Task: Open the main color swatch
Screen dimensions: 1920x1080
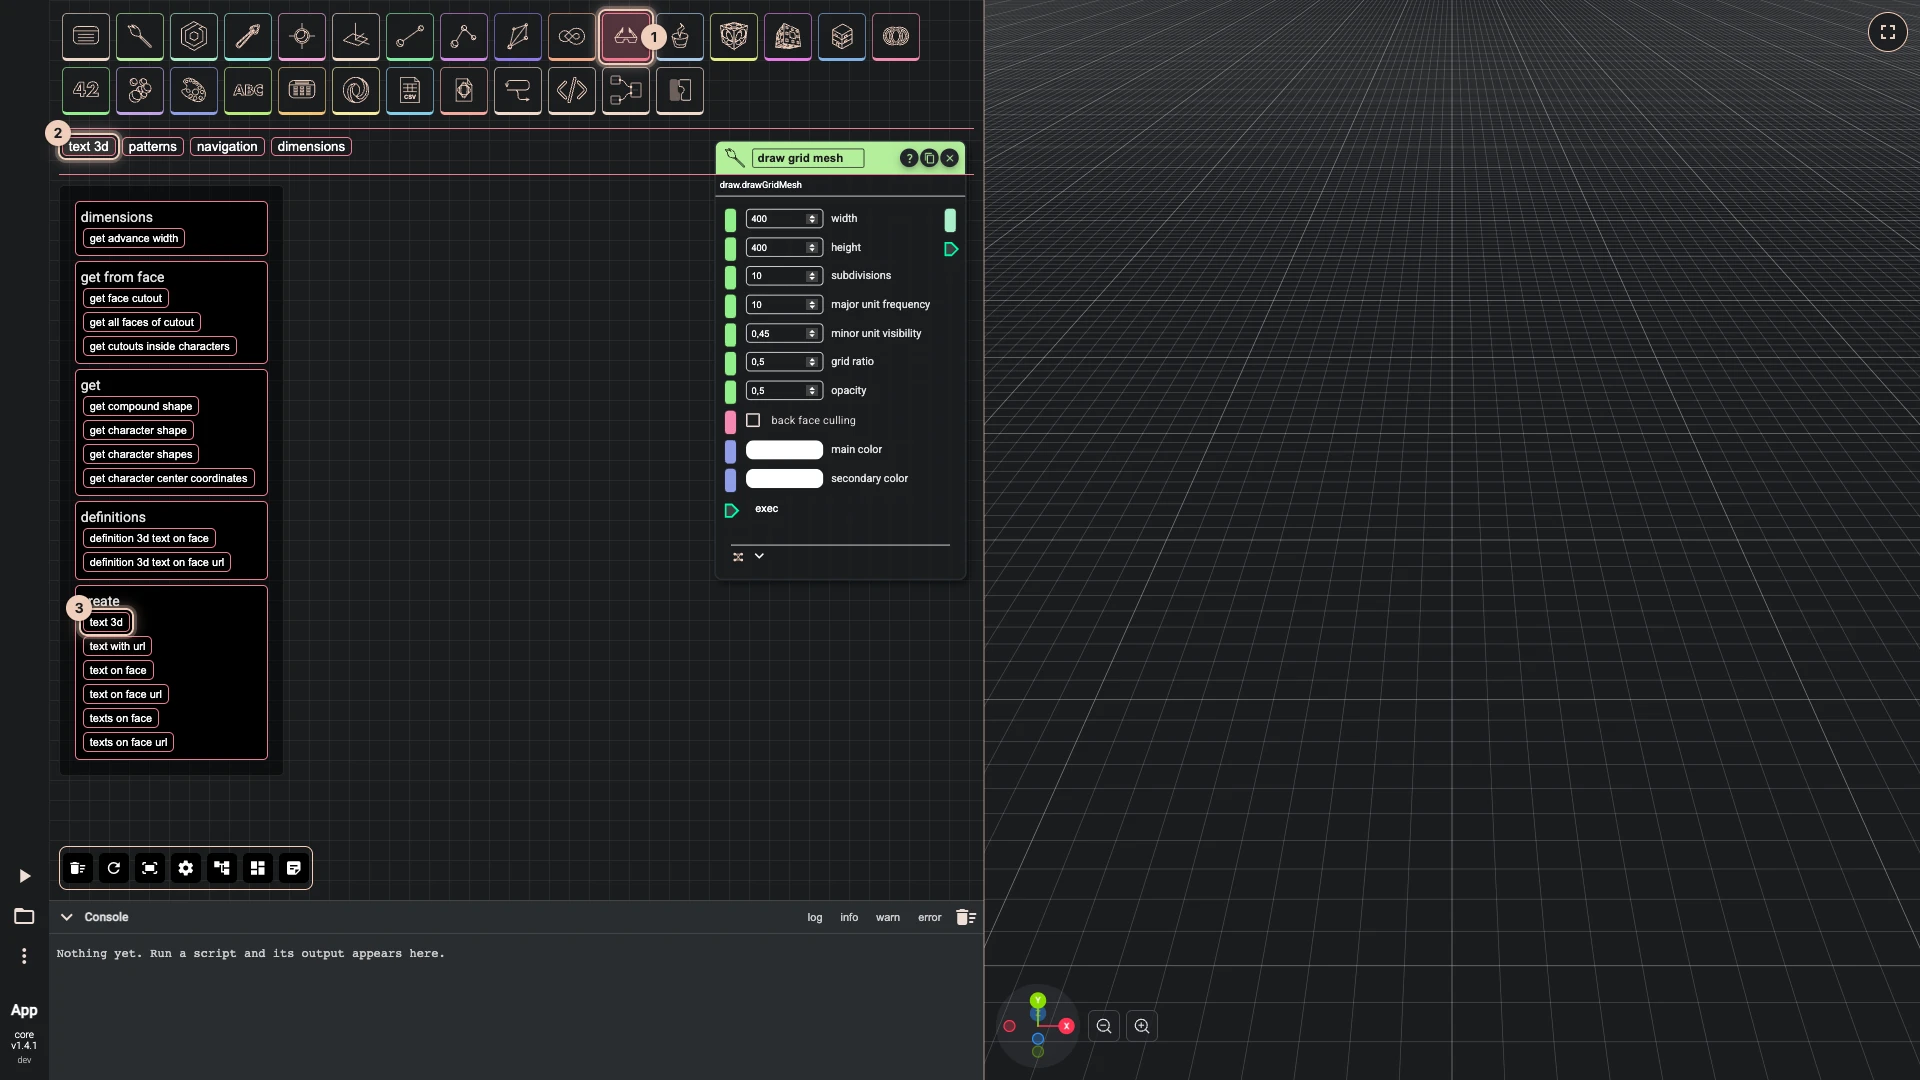Action: coord(784,450)
